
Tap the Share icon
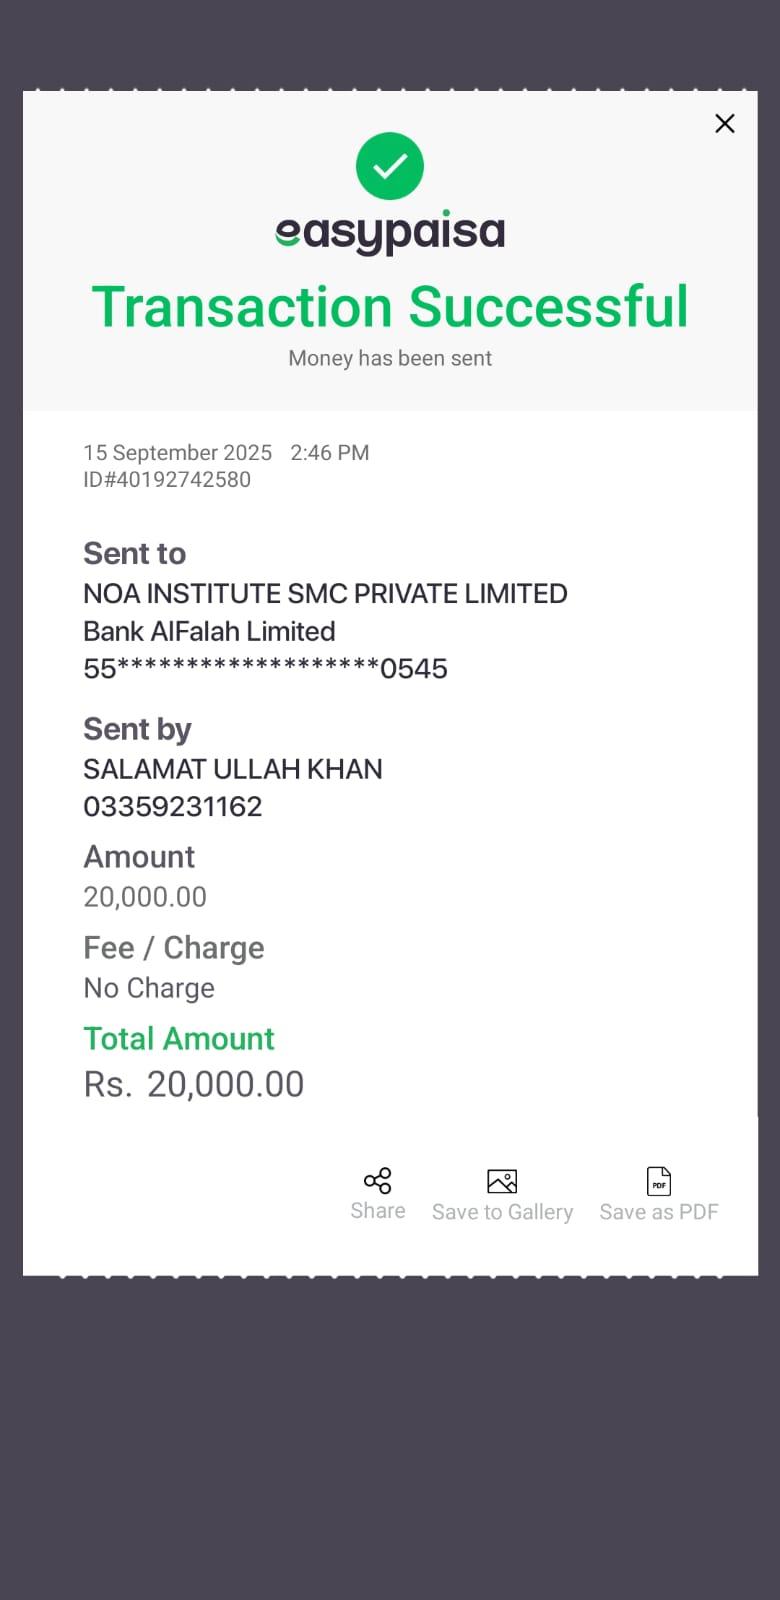click(378, 1181)
